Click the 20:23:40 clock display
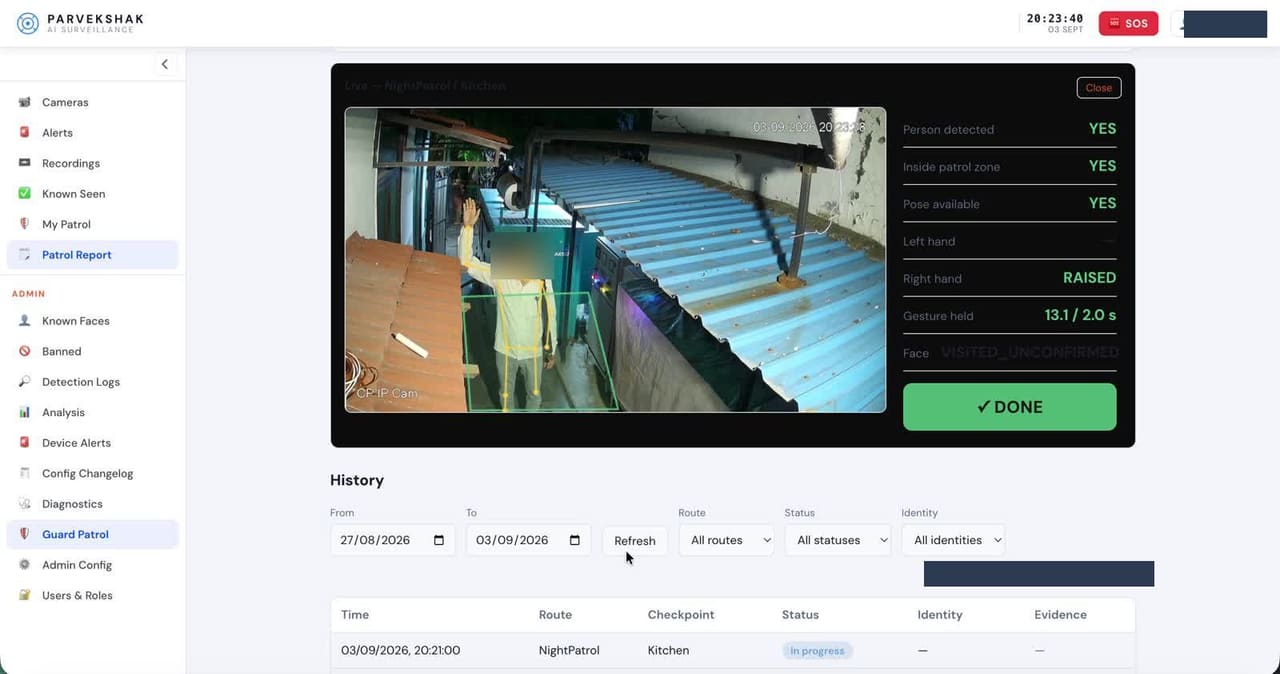 pos(1055,18)
